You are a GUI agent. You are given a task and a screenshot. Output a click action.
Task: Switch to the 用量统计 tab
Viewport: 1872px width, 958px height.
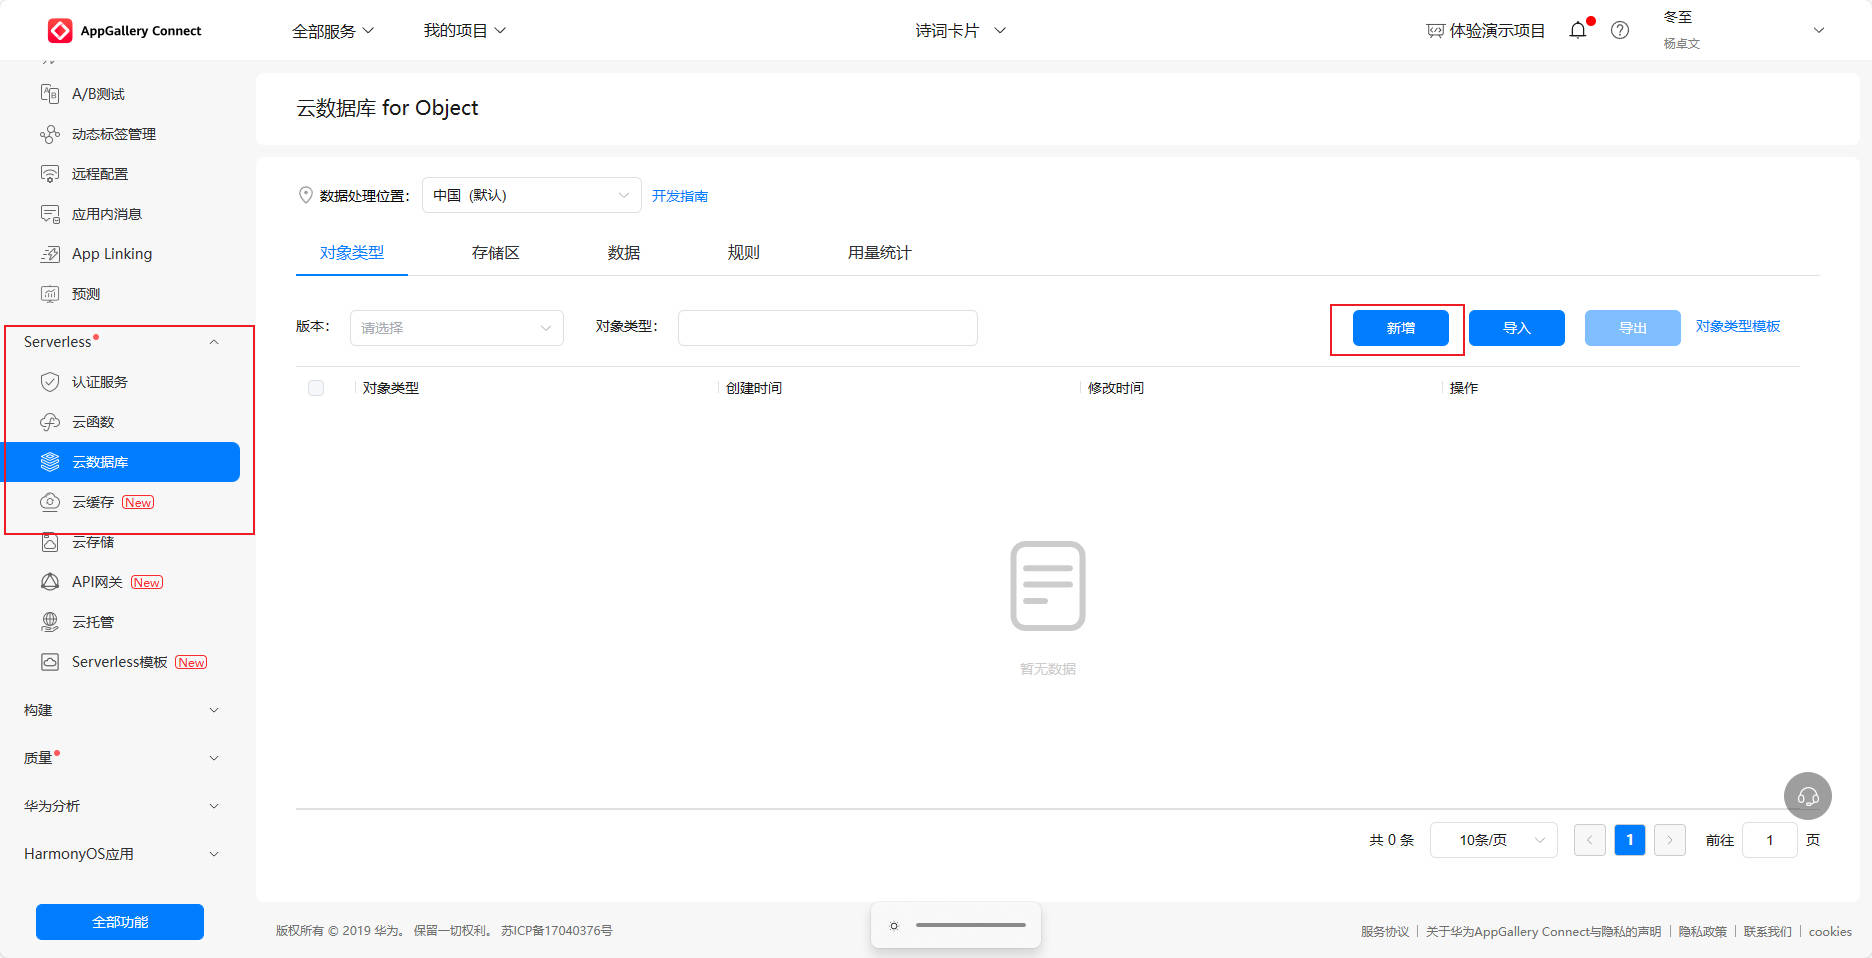click(x=880, y=253)
